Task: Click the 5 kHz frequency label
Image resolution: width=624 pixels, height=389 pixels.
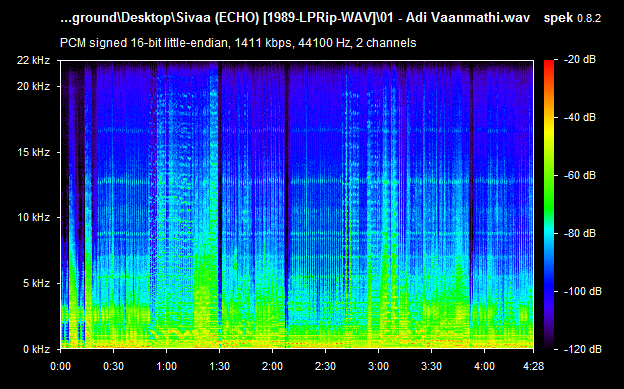Action: pyautogui.click(x=36, y=283)
